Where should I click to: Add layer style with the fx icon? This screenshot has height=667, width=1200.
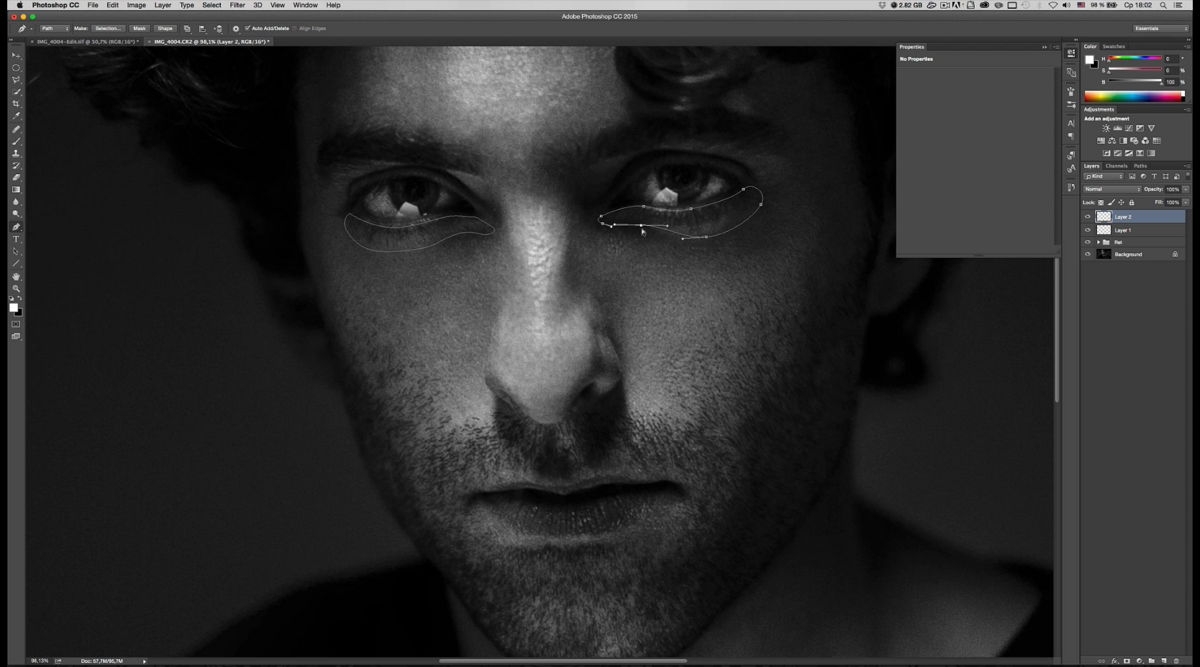coord(1115,661)
